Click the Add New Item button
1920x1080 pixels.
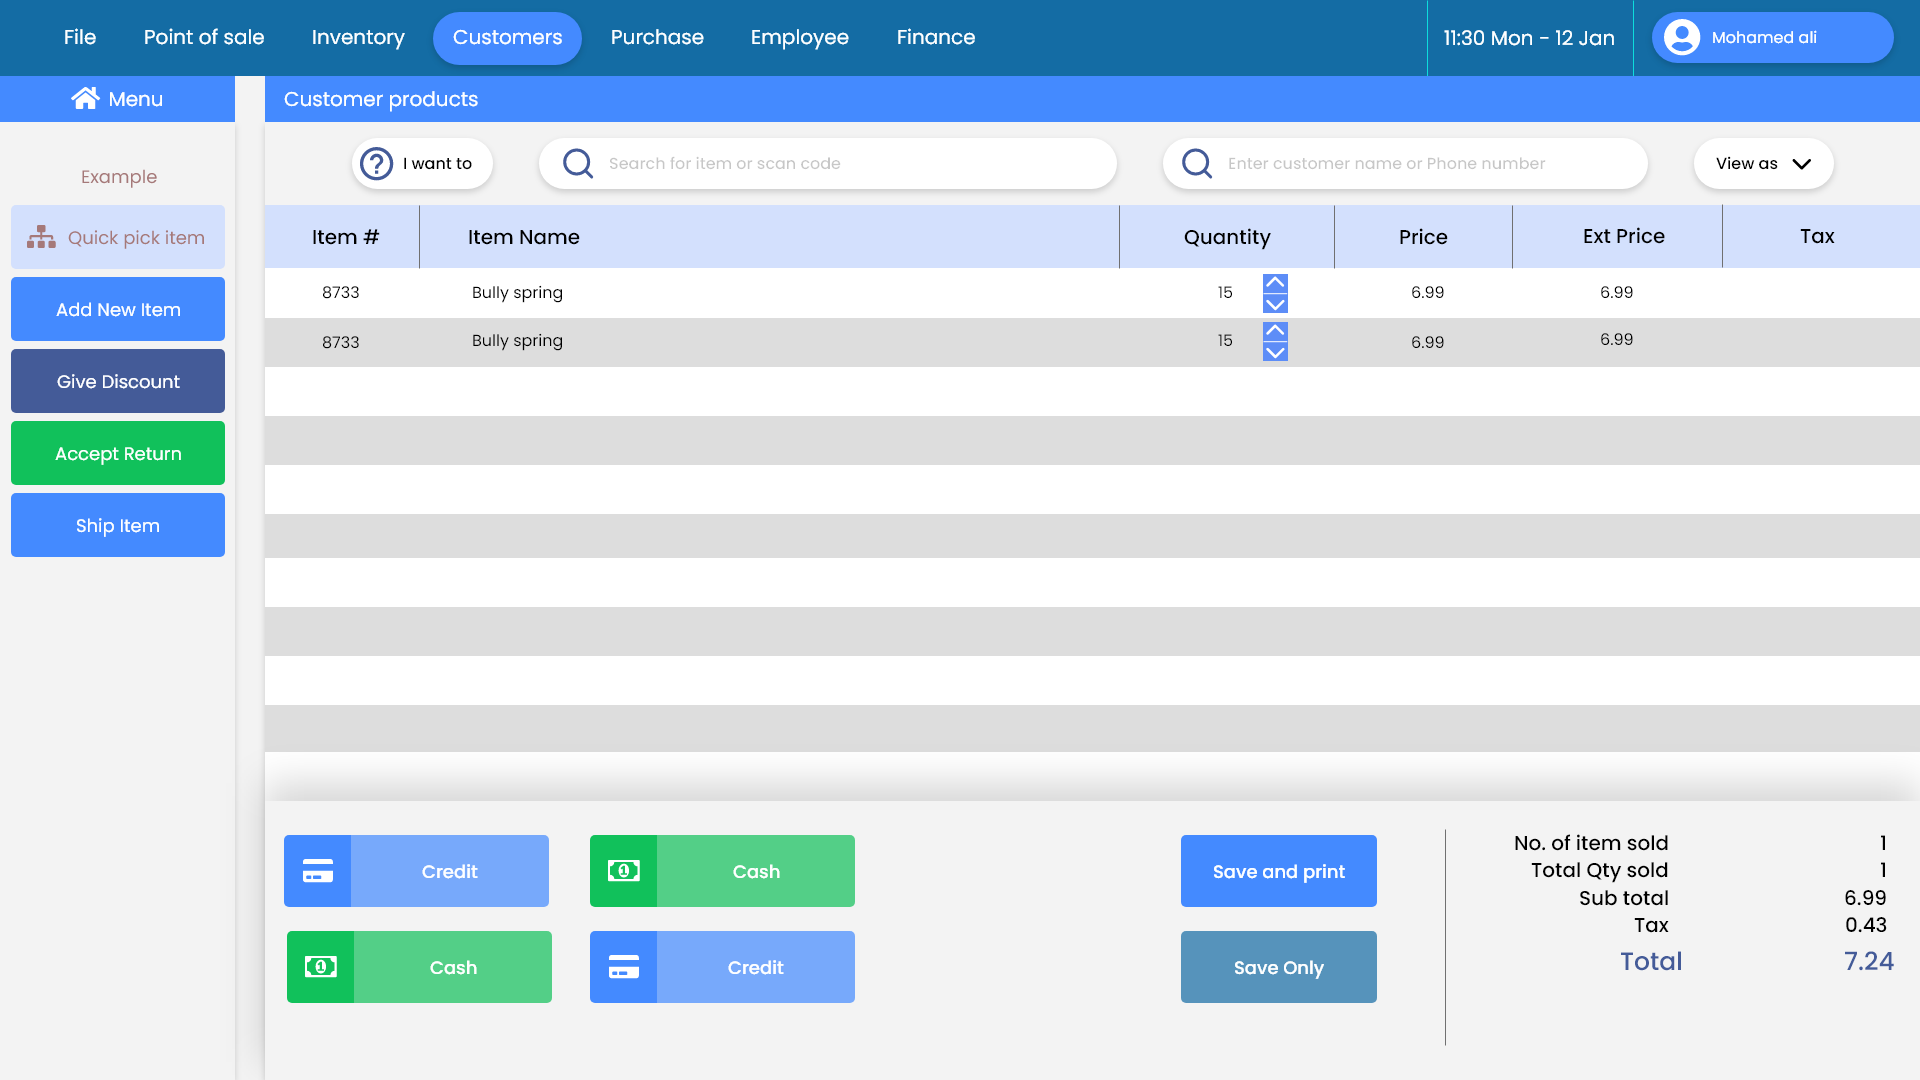(118, 309)
